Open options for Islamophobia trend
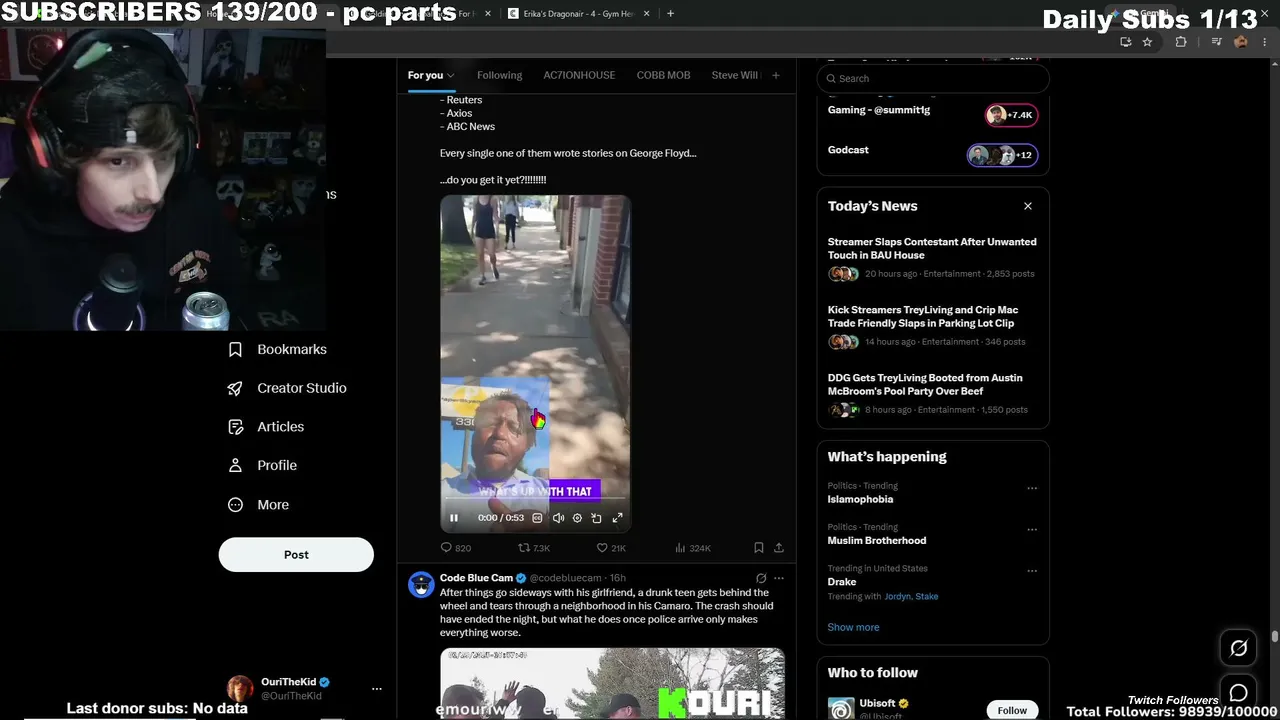Image resolution: width=1280 pixels, height=720 pixels. tap(1032, 489)
